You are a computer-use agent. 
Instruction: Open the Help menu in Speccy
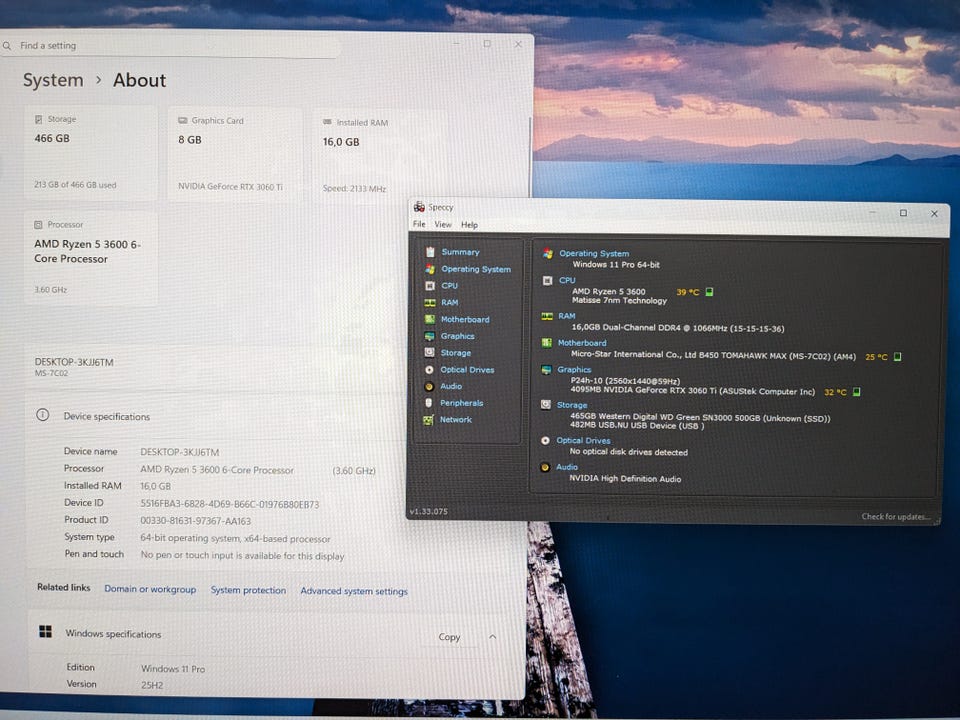(x=470, y=225)
